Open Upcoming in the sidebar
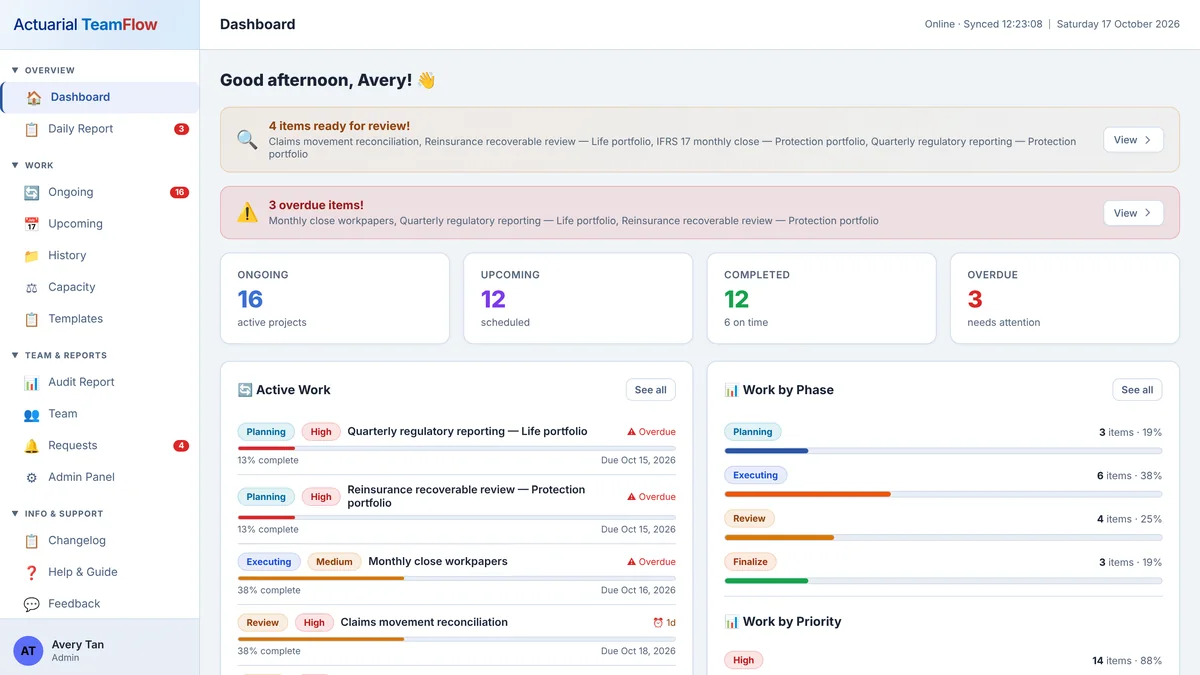1200x675 pixels. click(x=100, y=224)
